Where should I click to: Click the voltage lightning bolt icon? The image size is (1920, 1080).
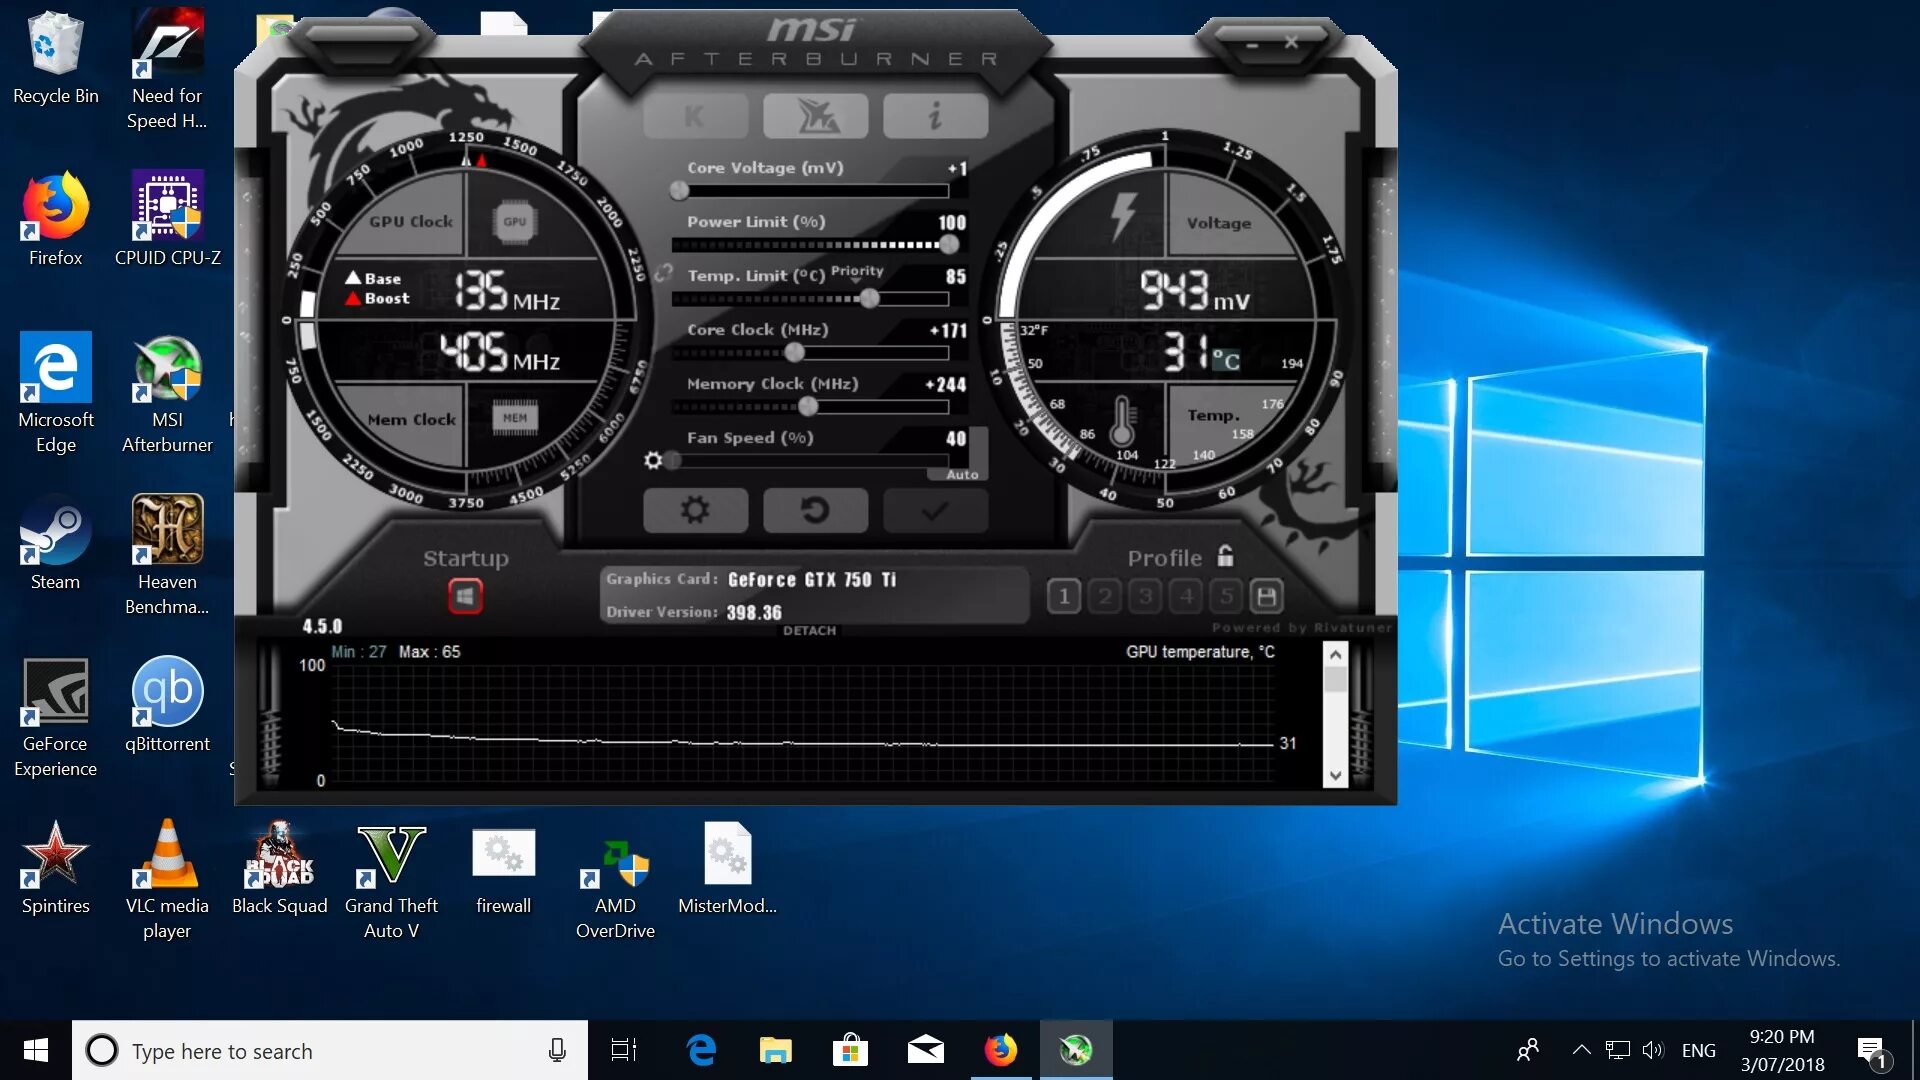pyautogui.click(x=1124, y=217)
